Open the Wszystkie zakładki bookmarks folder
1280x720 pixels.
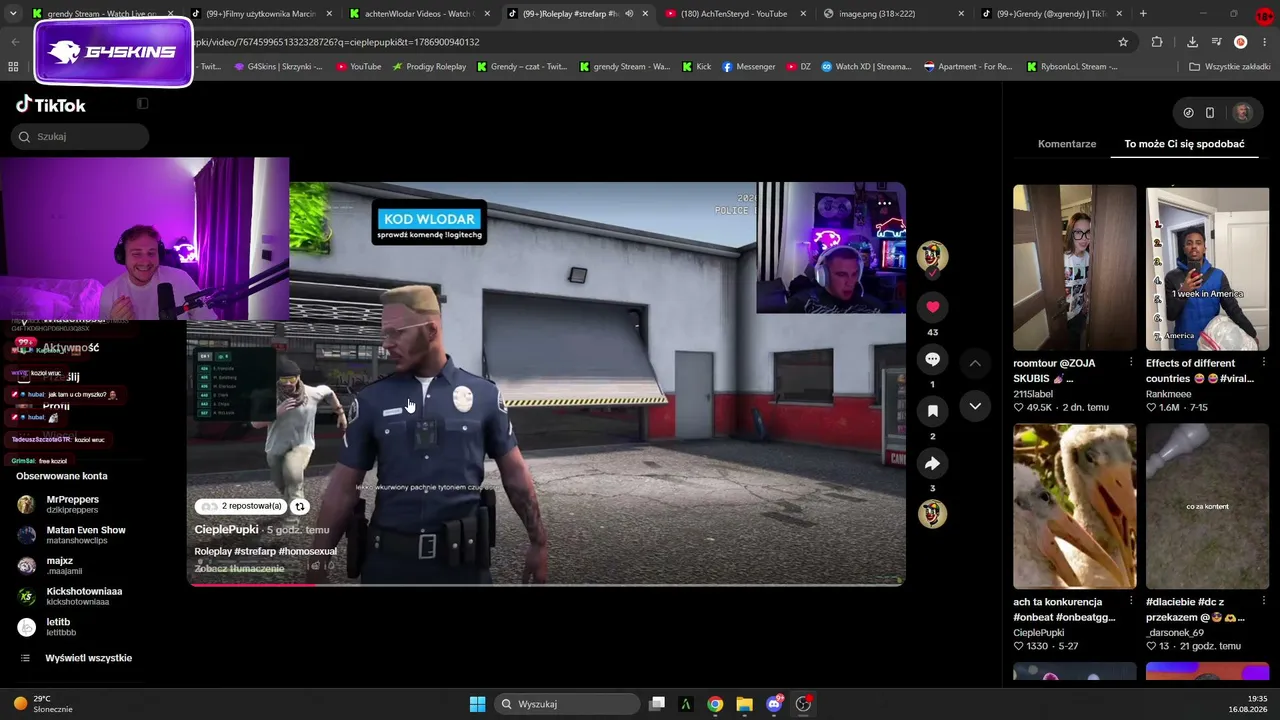[1229, 67]
